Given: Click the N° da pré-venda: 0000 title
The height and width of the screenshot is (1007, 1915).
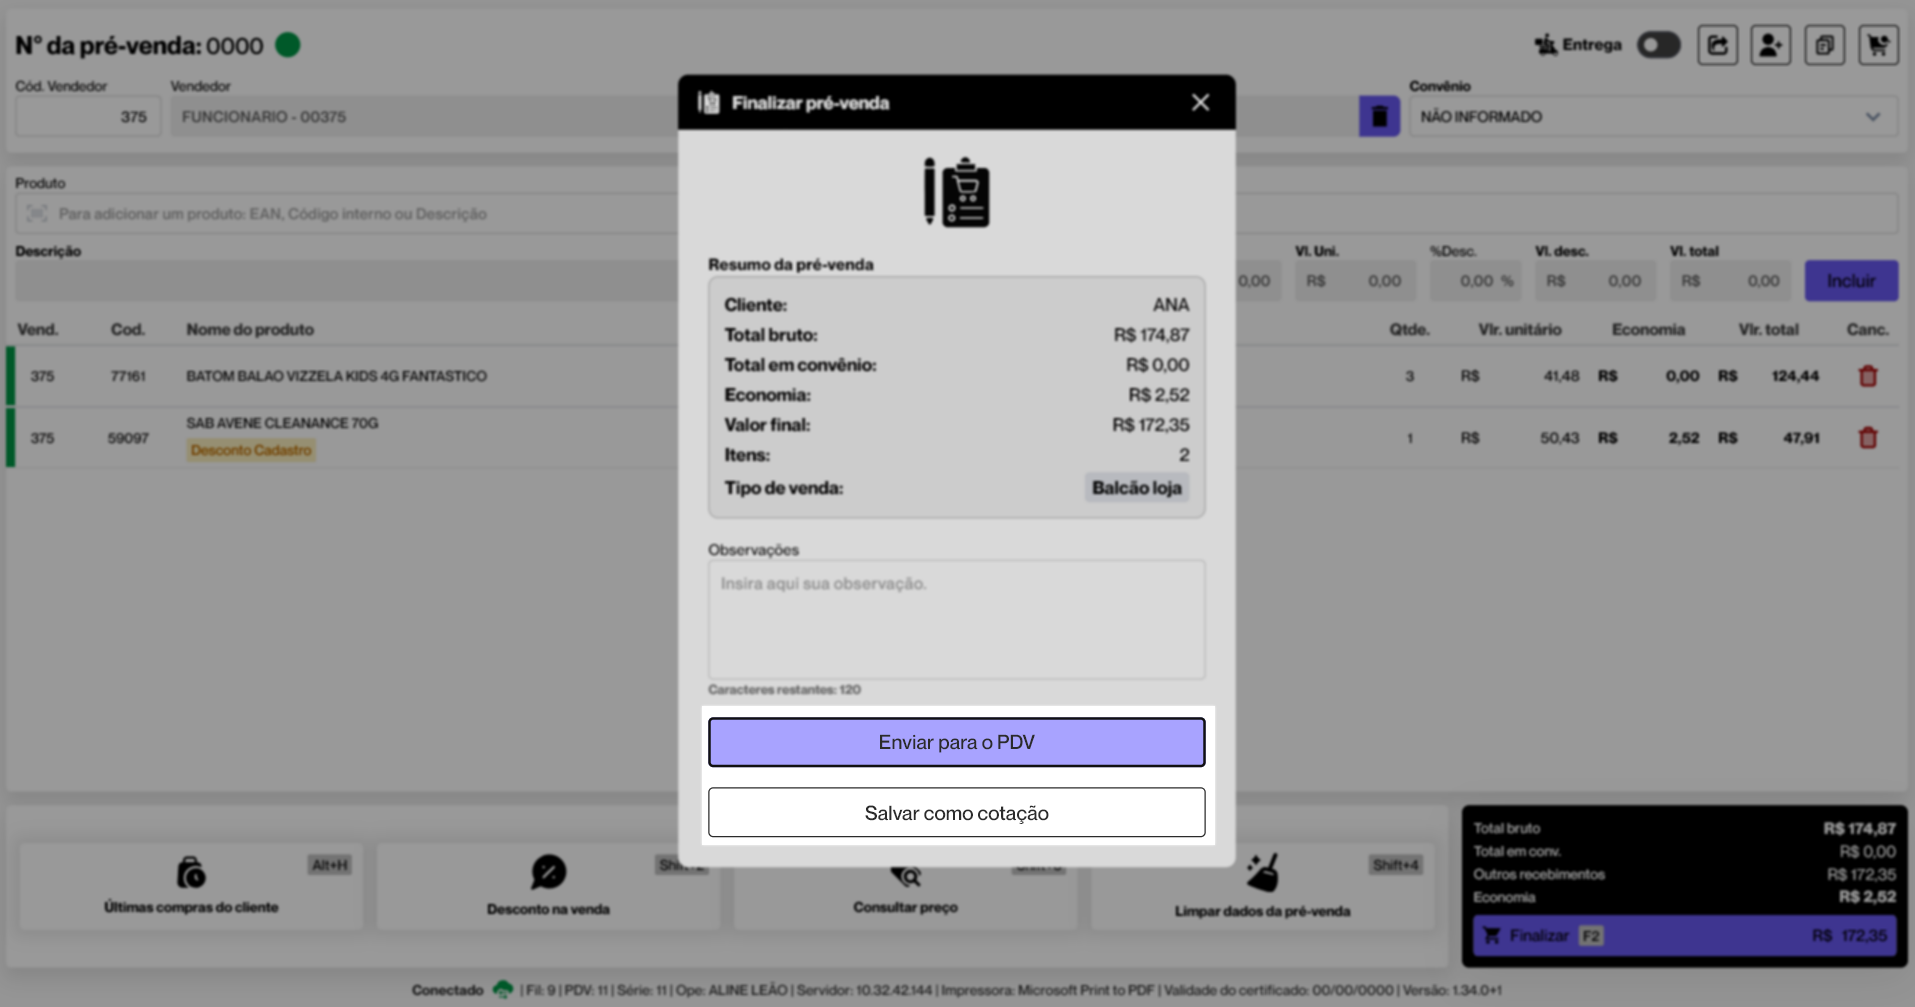Looking at the screenshot, I should (139, 46).
